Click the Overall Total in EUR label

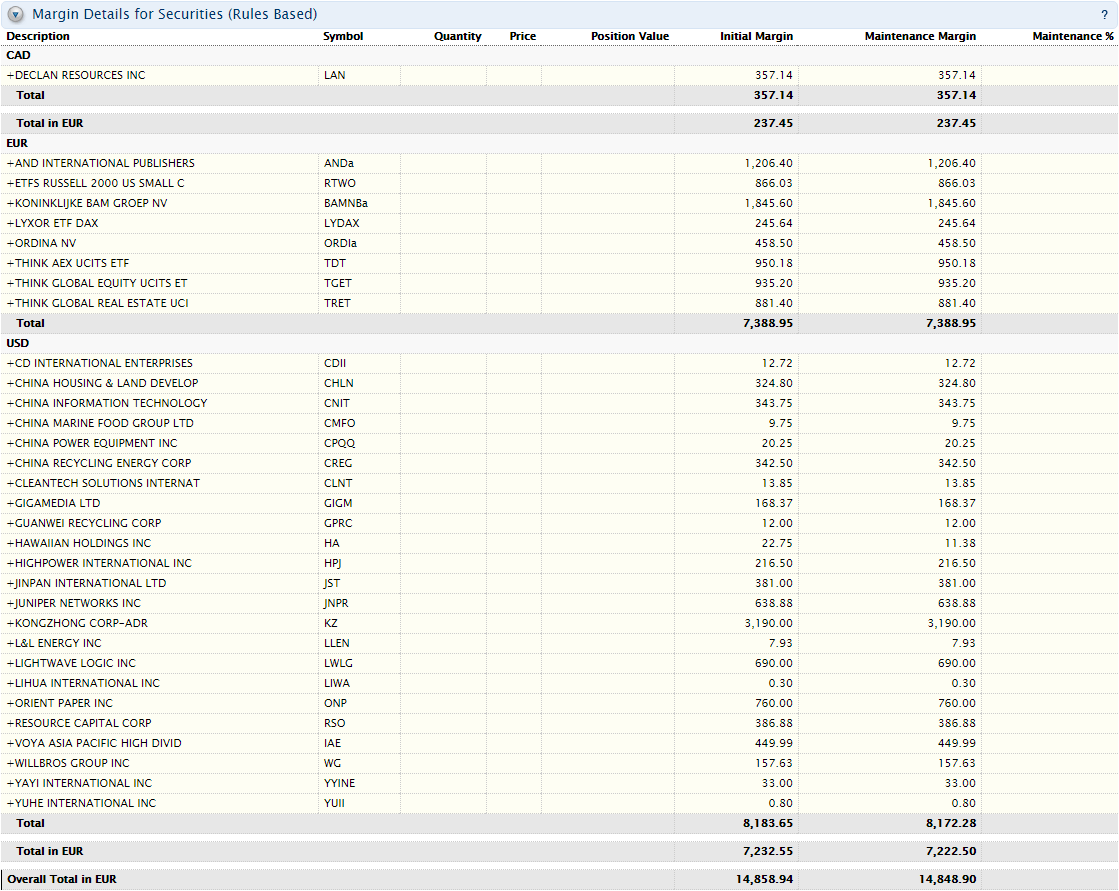coord(62,879)
